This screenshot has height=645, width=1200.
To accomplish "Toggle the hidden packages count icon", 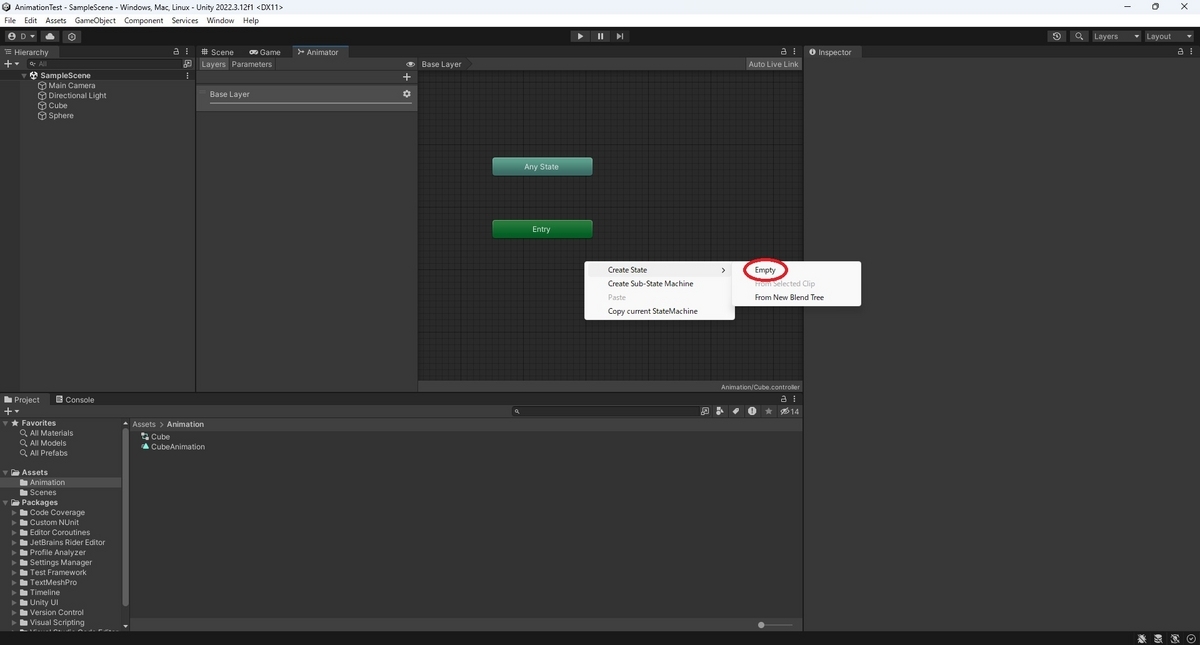I will click(x=790, y=411).
